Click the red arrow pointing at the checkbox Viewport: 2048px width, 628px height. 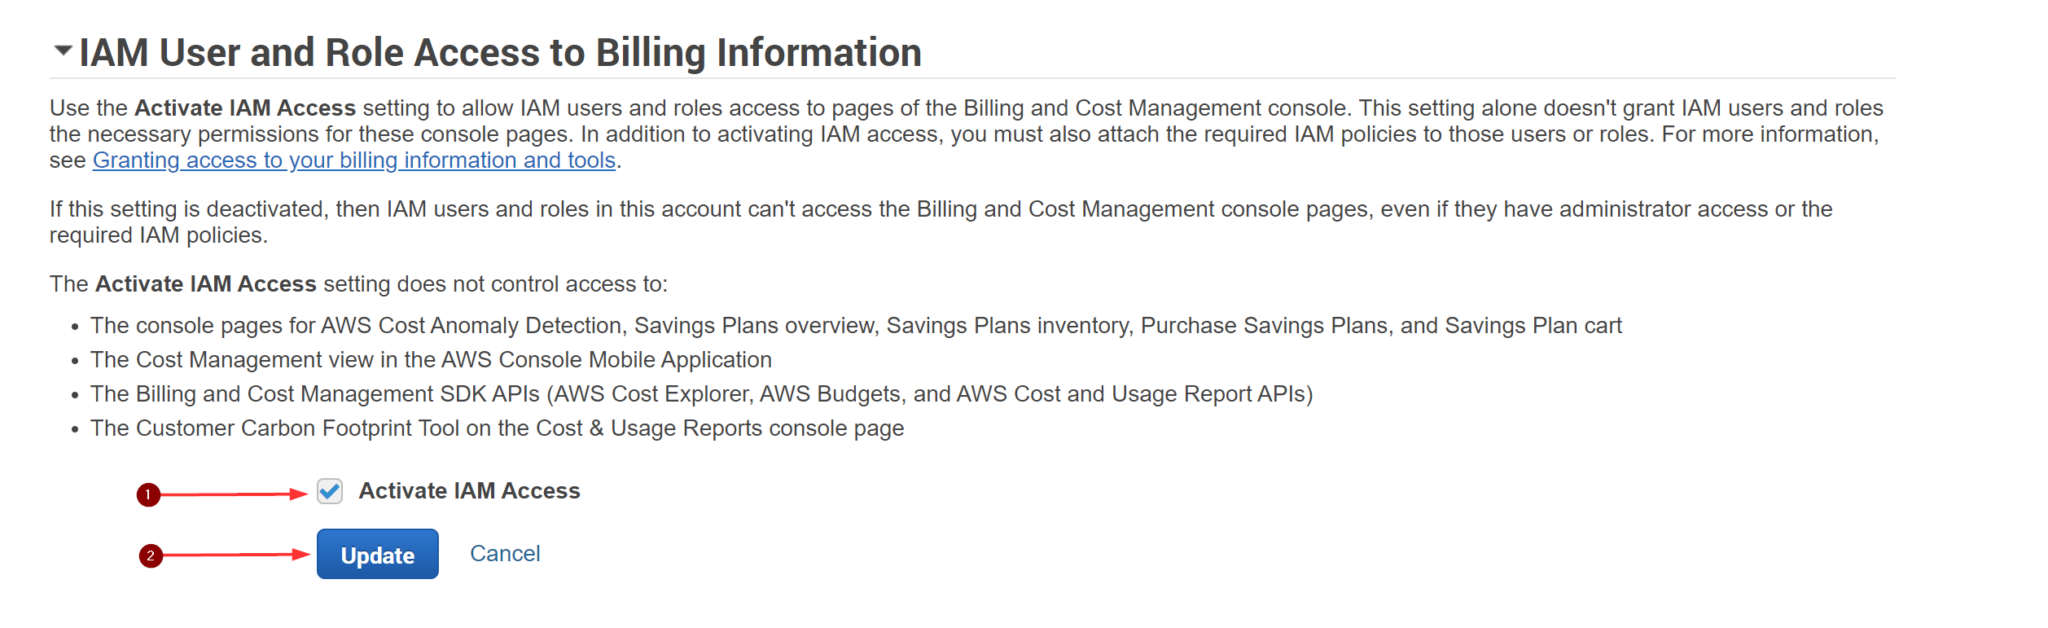(x=240, y=492)
